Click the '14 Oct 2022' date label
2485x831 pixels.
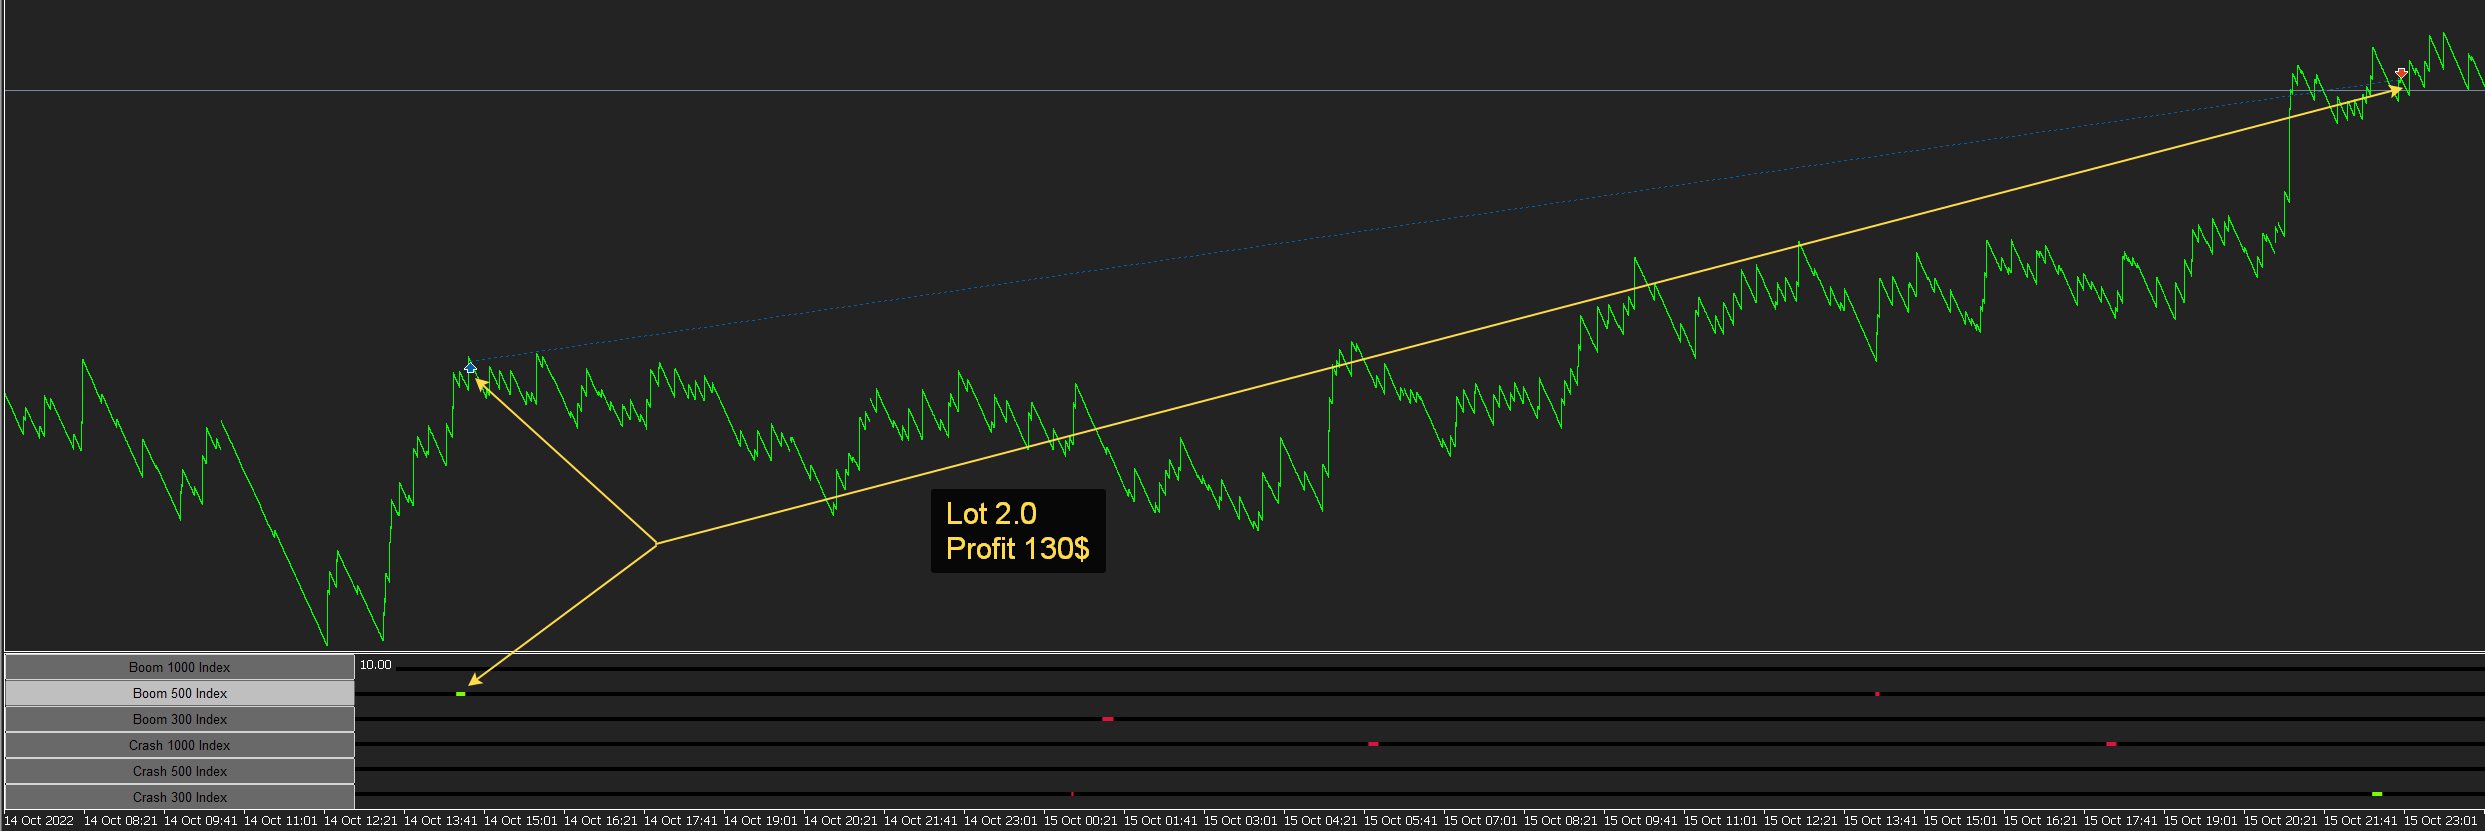[40, 821]
